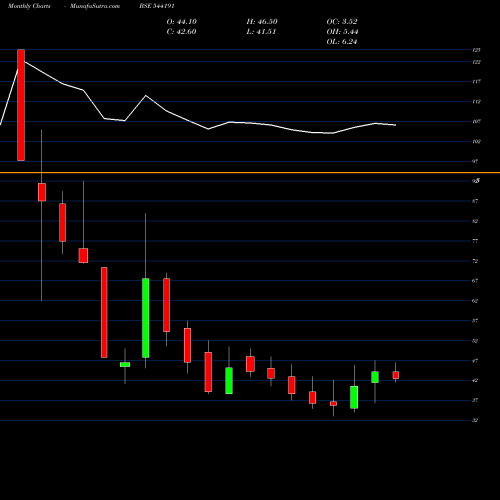Select the BSE 544191 symbol text
Viewport: 500px width, 500px height.
point(157,6)
